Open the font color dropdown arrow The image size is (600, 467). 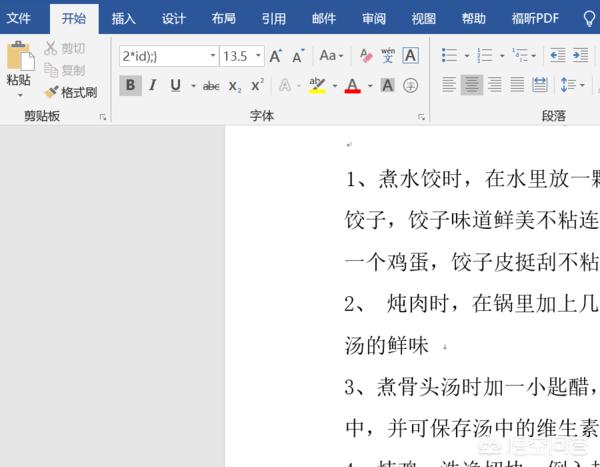pos(370,85)
